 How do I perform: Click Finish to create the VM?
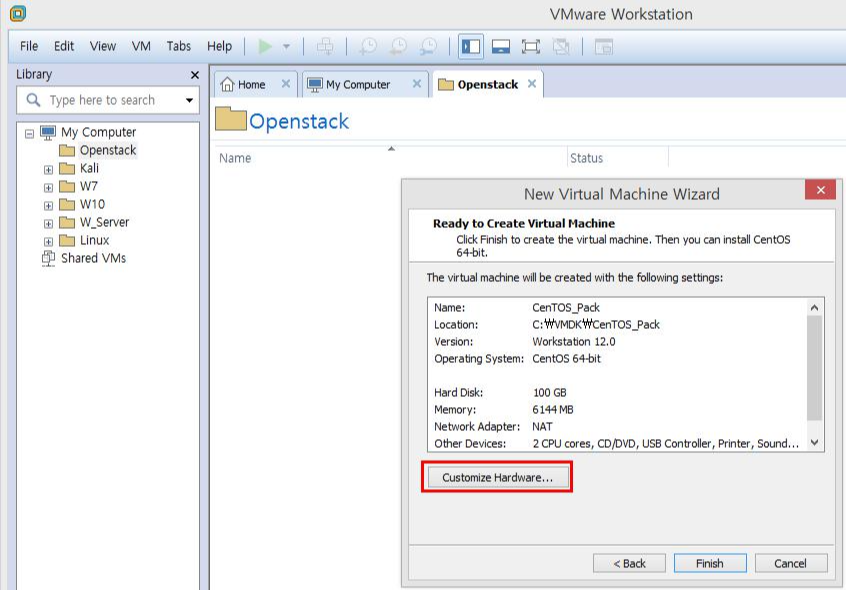click(710, 564)
